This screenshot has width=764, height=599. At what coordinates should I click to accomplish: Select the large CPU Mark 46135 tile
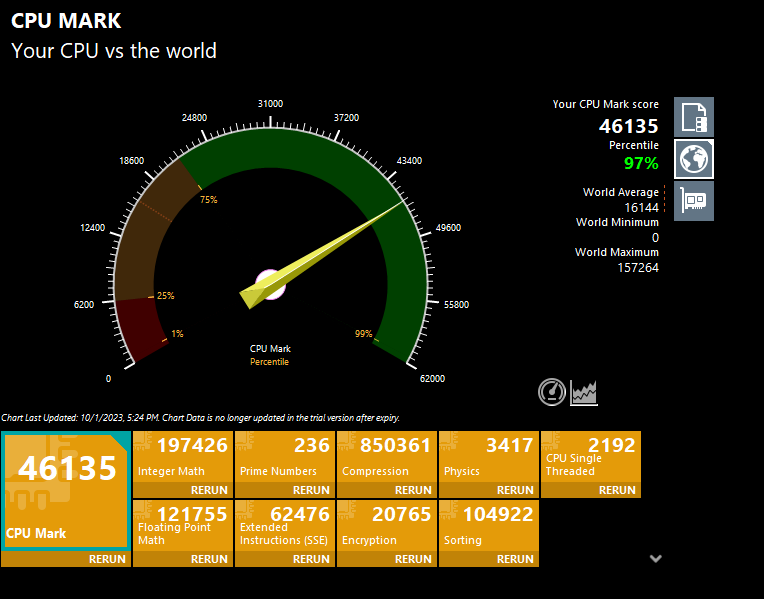point(66,491)
